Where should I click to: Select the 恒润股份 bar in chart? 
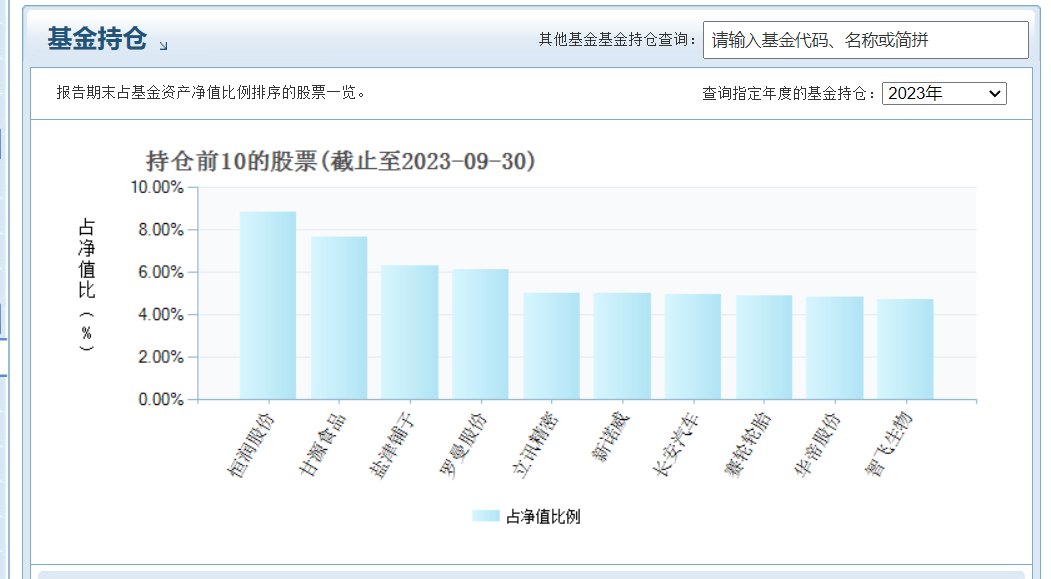[x=268, y=305]
